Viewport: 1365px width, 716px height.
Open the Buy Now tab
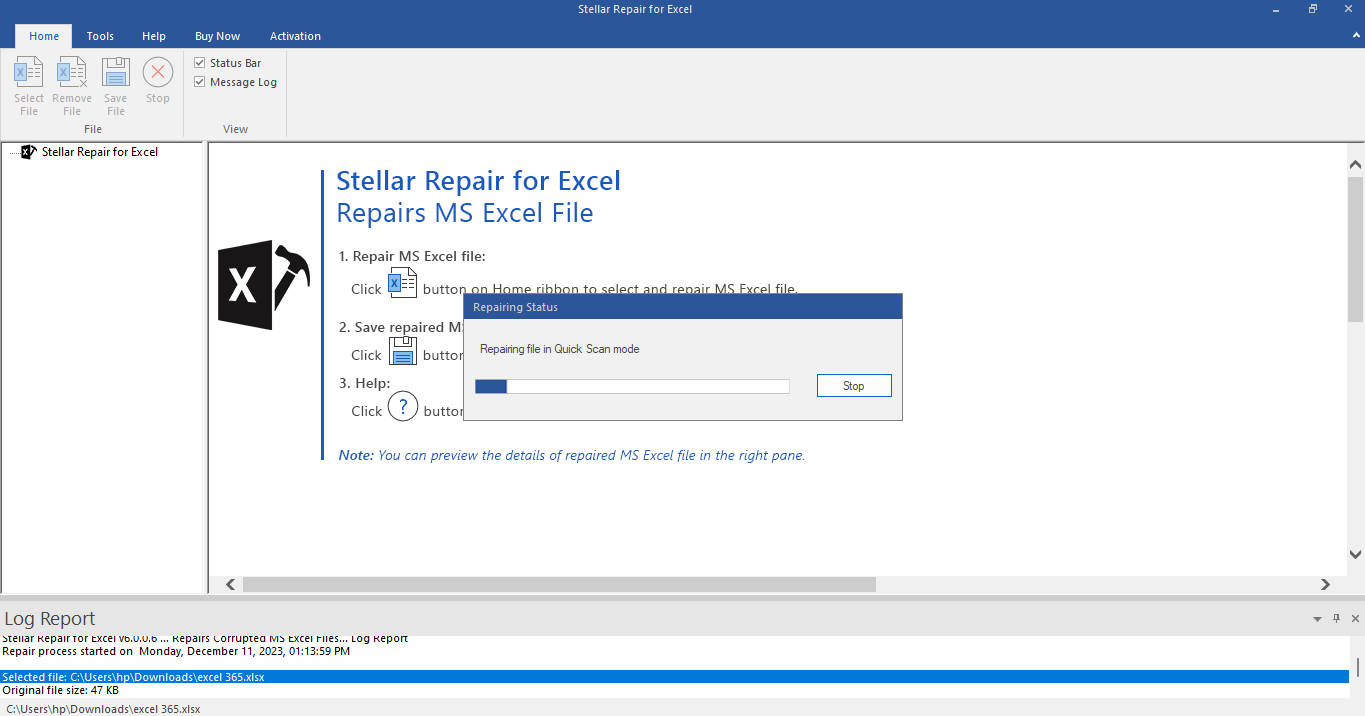click(217, 36)
